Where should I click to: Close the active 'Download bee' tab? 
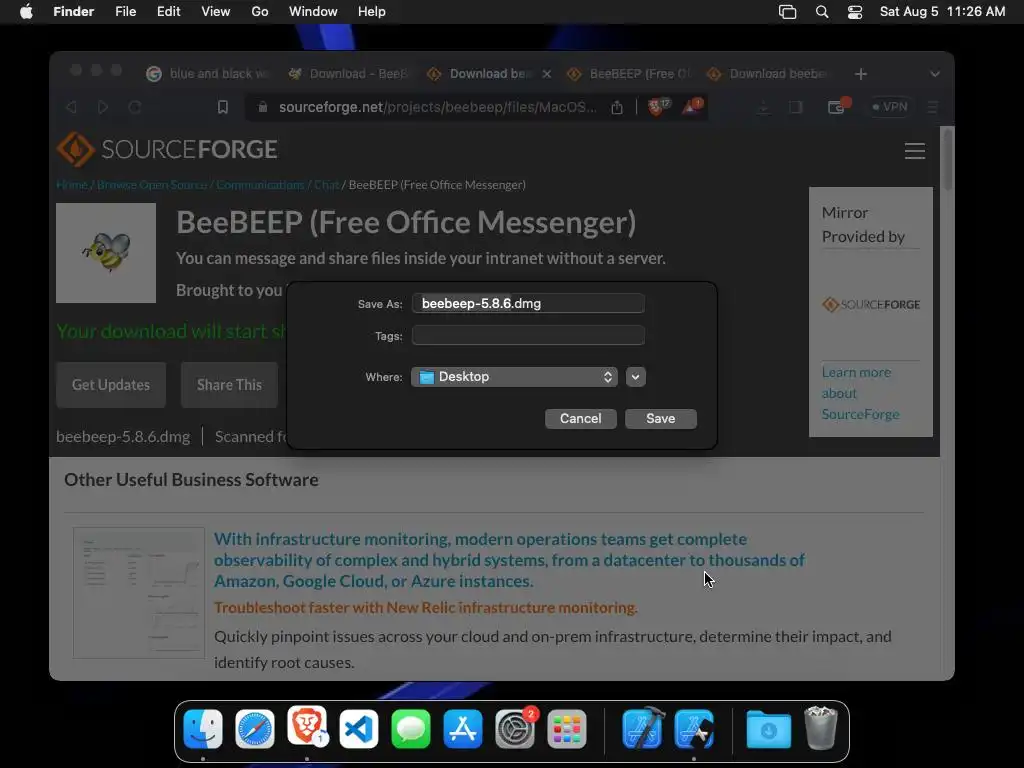(547, 74)
